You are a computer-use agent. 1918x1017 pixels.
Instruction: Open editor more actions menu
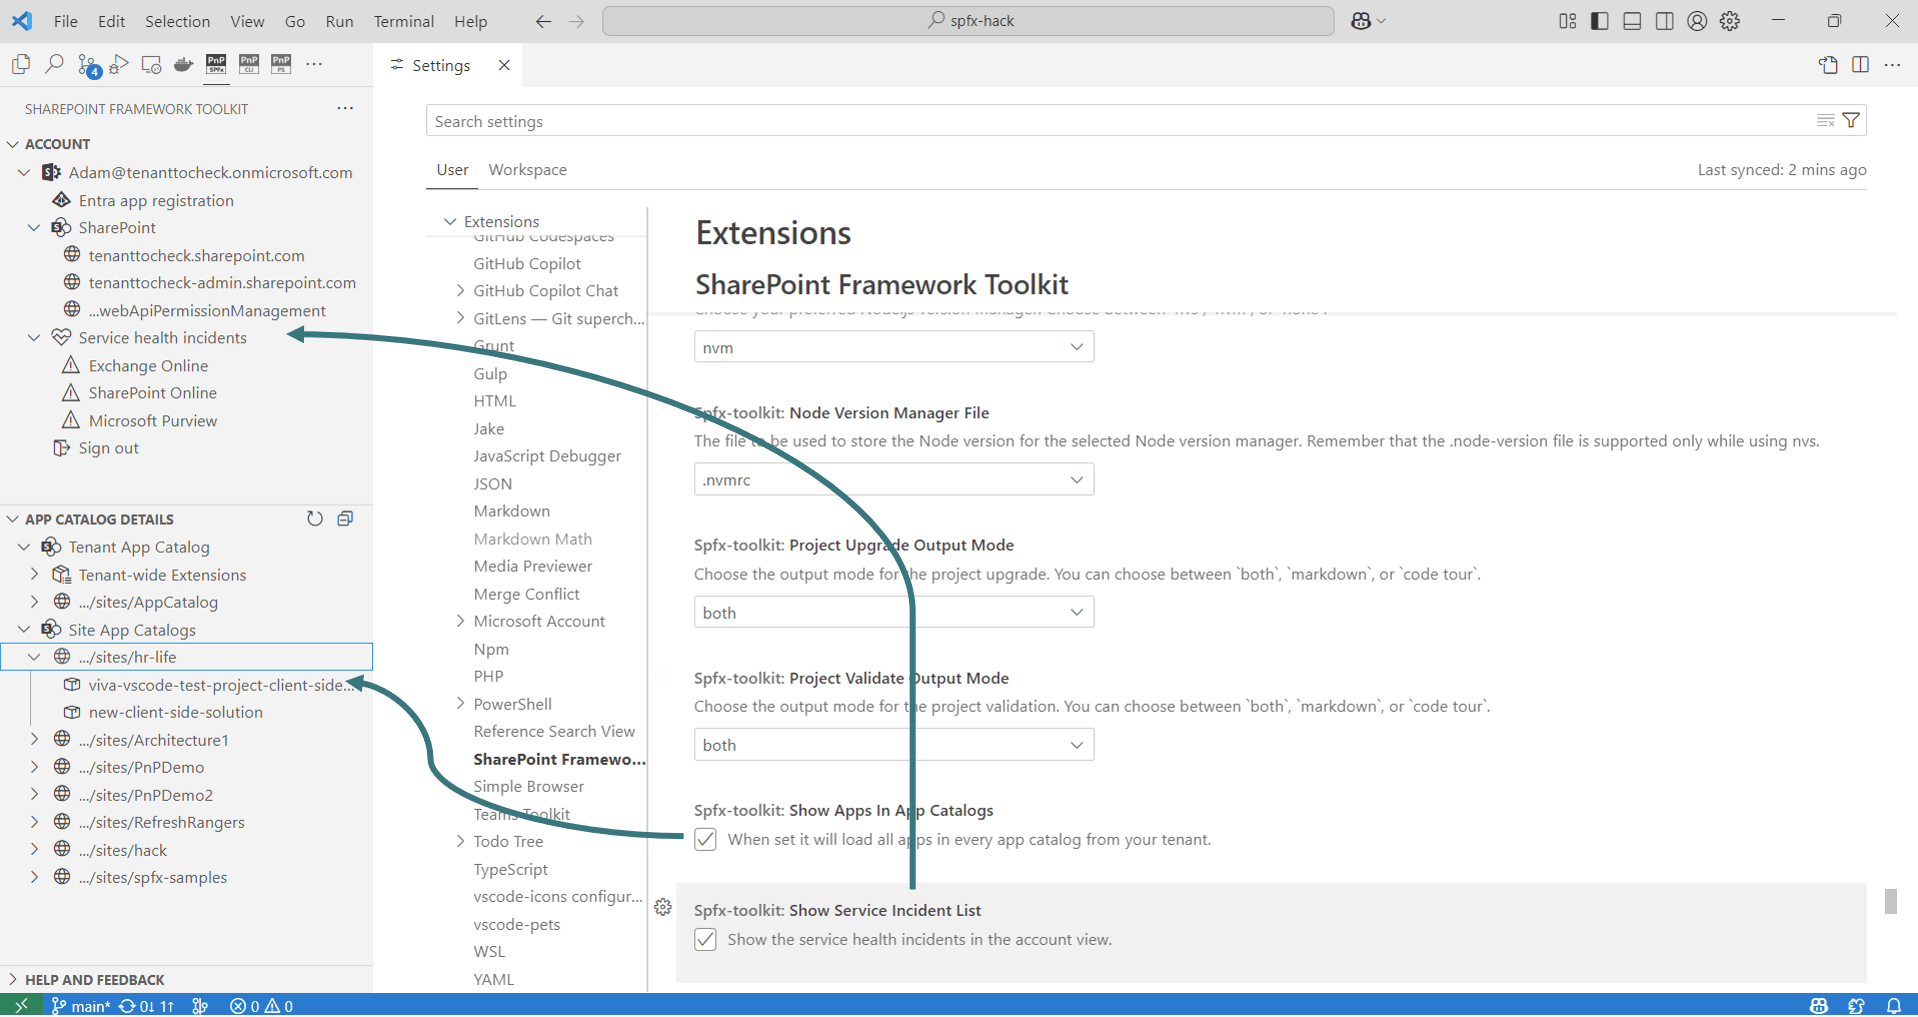point(1892,65)
